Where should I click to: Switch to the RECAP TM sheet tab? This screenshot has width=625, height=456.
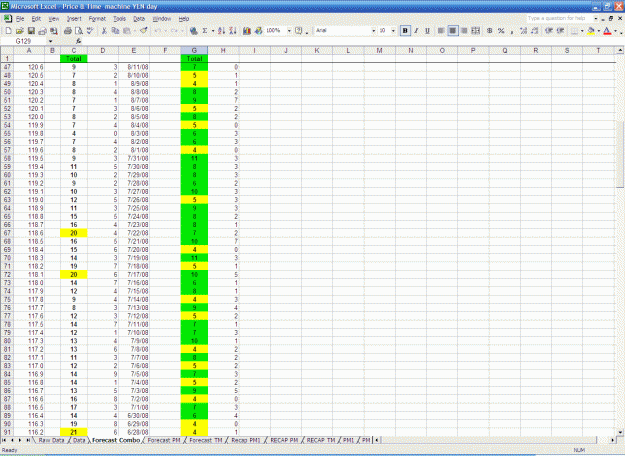[321, 440]
